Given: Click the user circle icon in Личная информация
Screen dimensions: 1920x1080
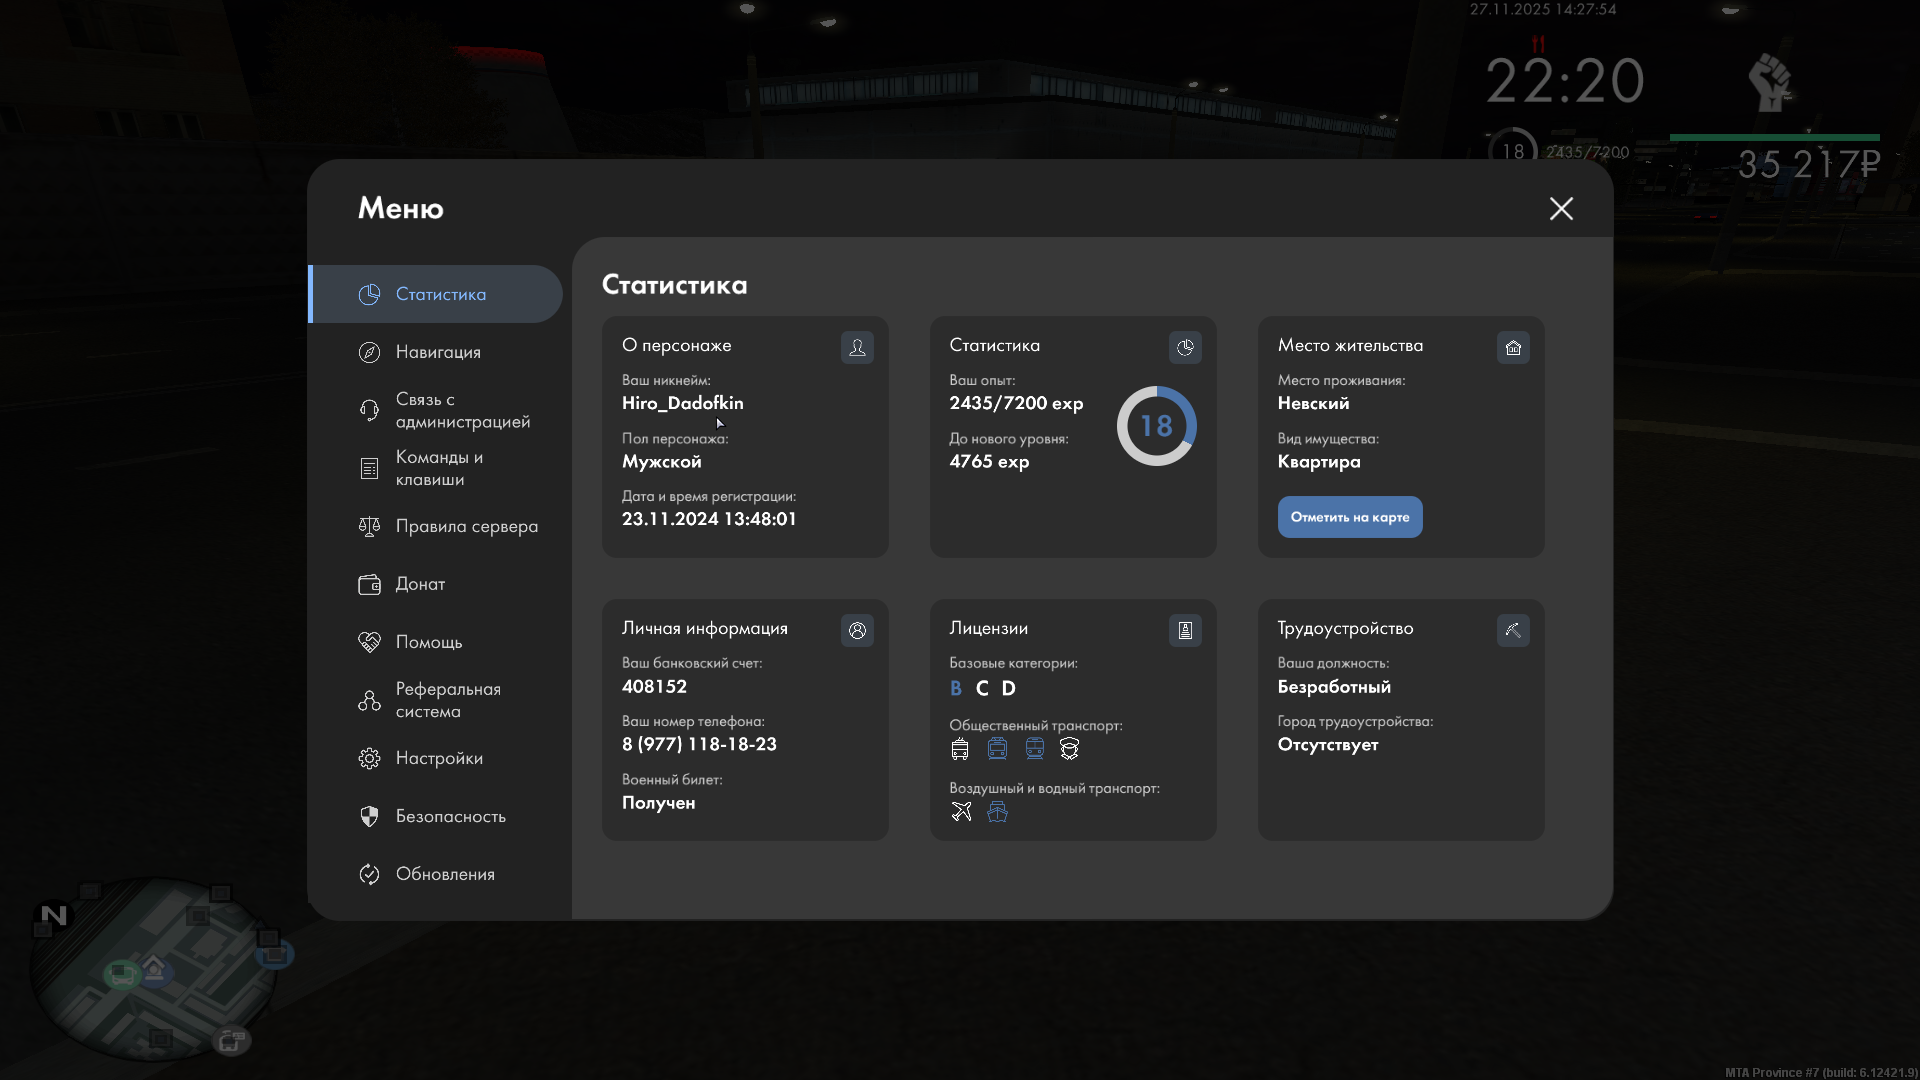Looking at the screenshot, I should pyautogui.click(x=857, y=630).
